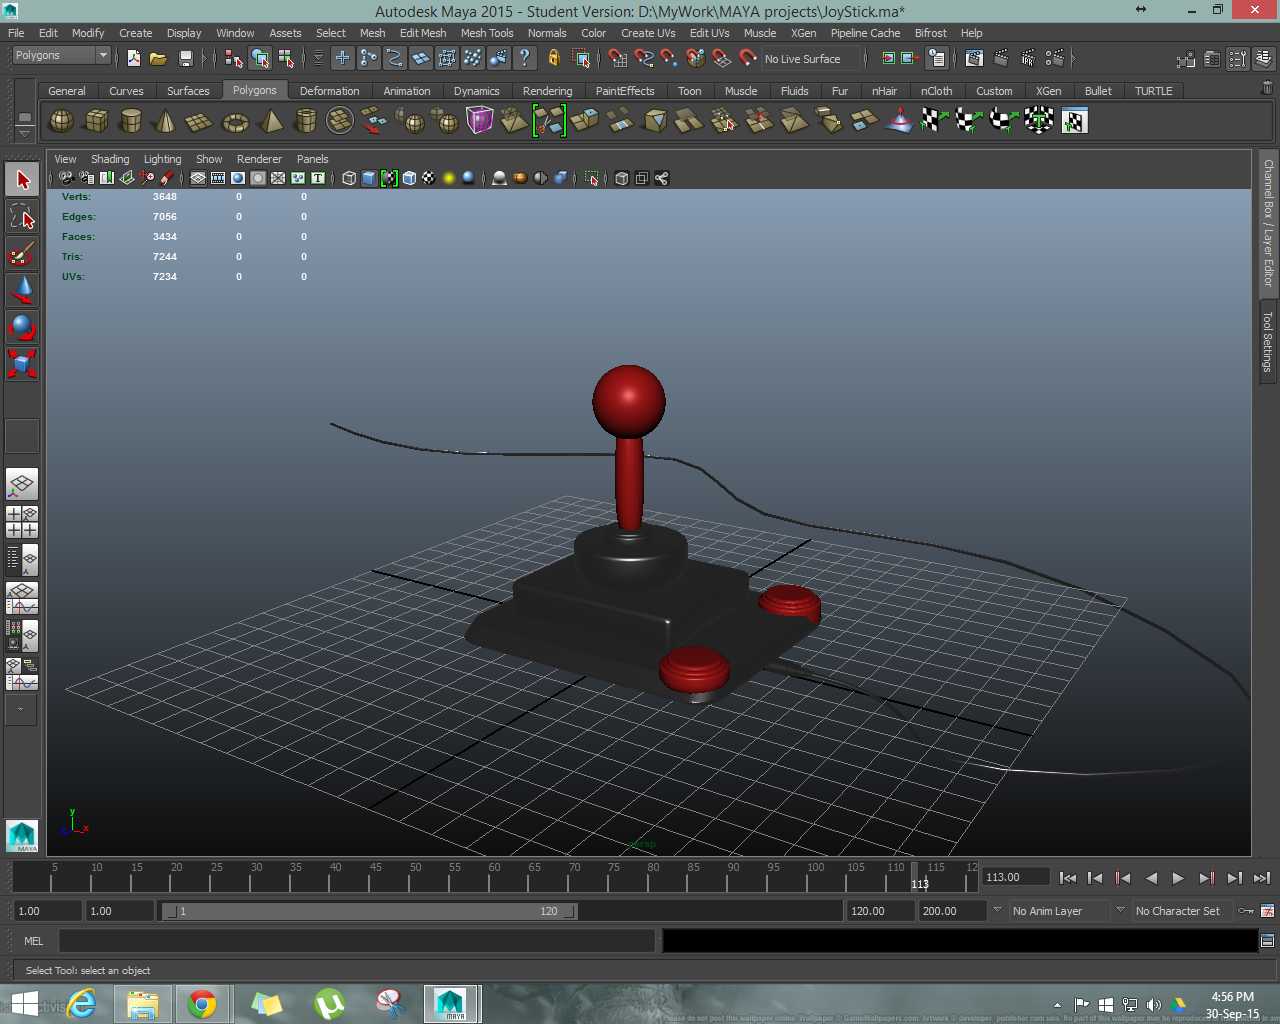Open the viewport Lighting menu
This screenshot has height=1024, width=1280.
162,159
